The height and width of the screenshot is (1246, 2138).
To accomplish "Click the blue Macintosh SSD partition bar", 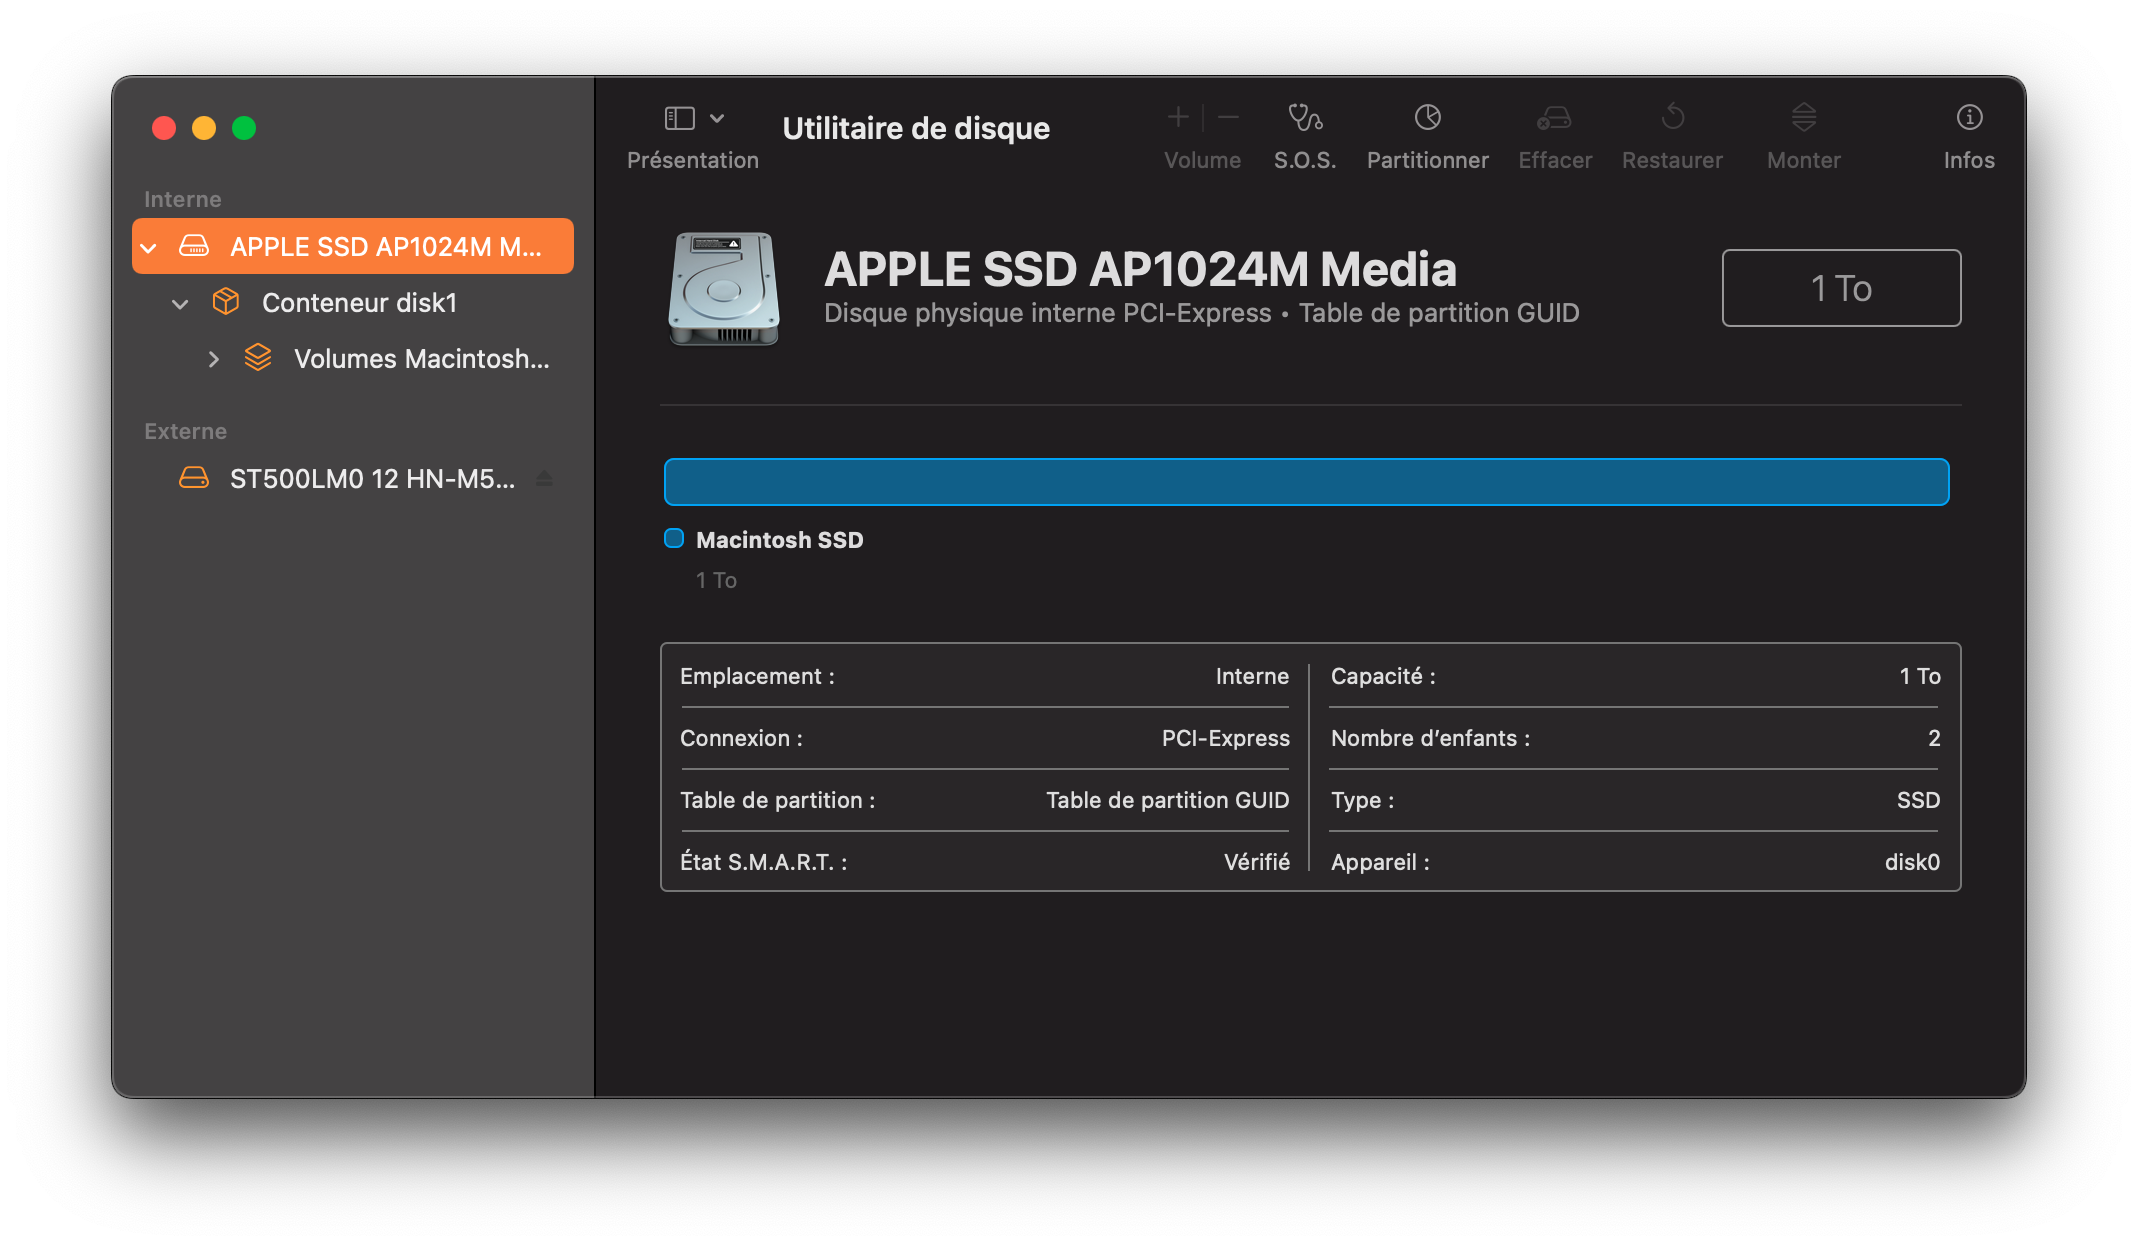I will (x=1306, y=482).
